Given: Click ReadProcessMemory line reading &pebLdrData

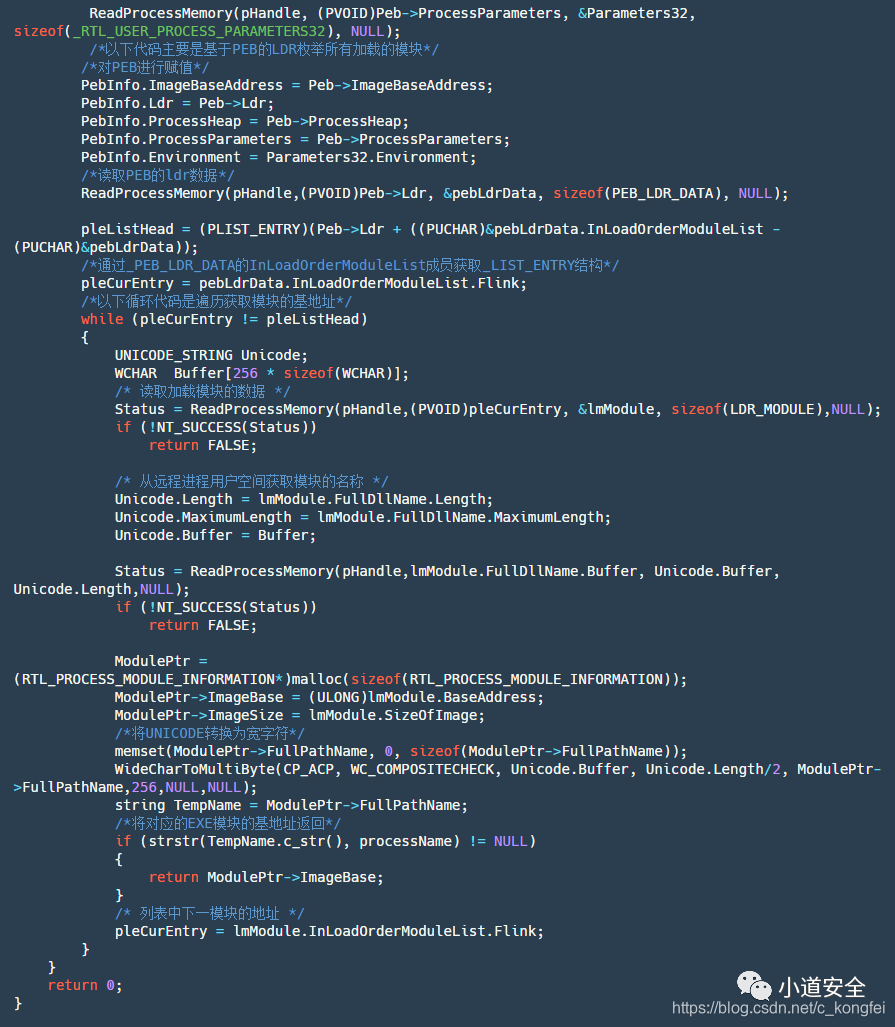Looking at the screenshot, I should tap(434, 193).
